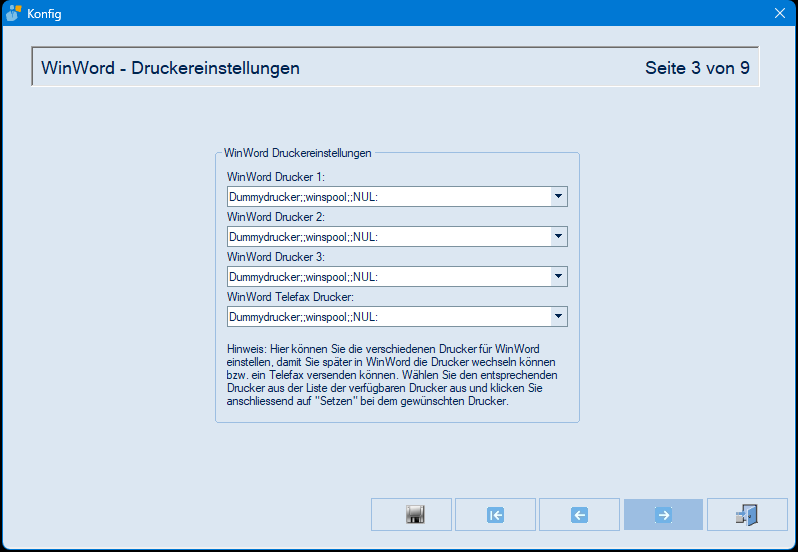The image size is (798, 552).
Task: Click the 'WinWord Drucker 3:' label
Action: (276, 257)
